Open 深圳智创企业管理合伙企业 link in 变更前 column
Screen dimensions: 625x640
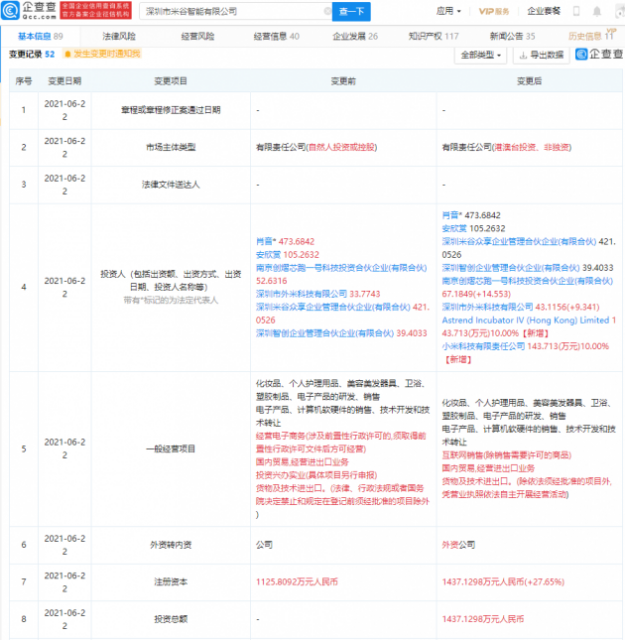(325, 333)
